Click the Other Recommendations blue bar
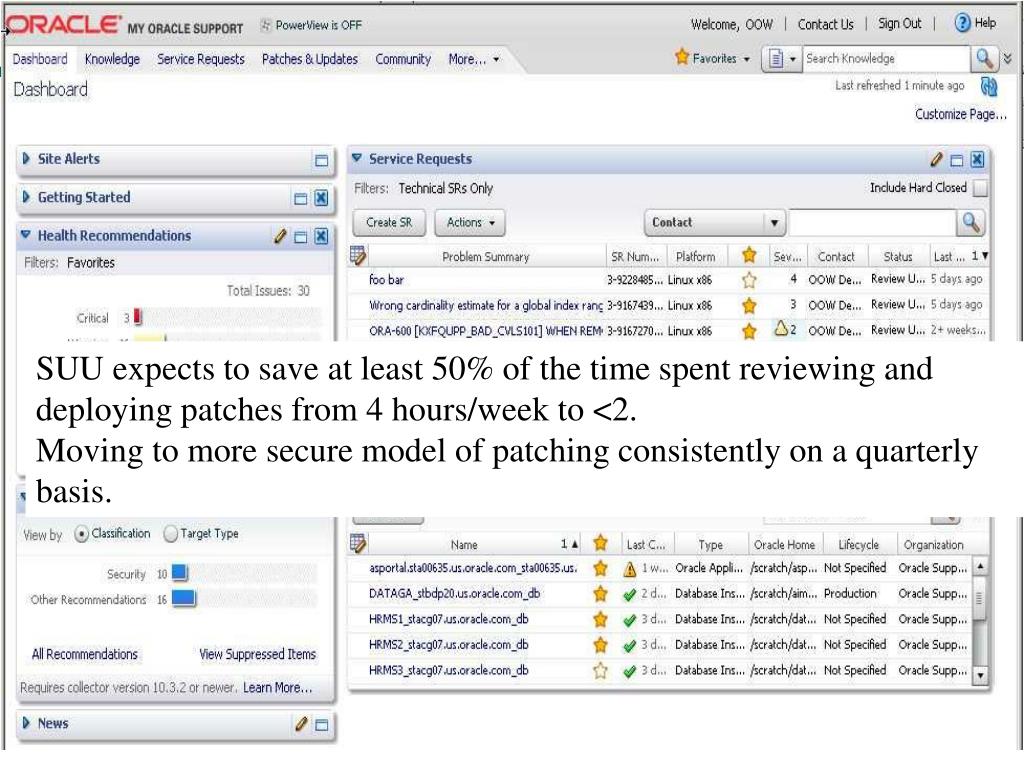This screenshot has width=1024, height=768. pos(184,598)
